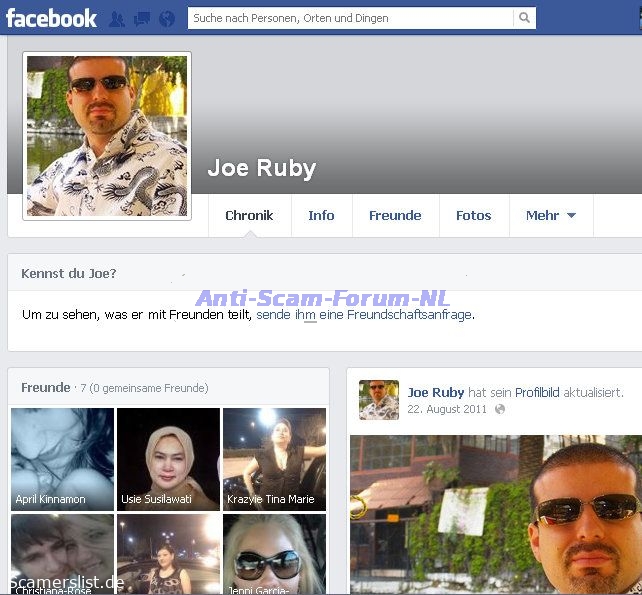The width and height of the screenshot is (642, 595).
Task: Focus the 'Suche nach Personen' search field
Action: coord(350,18)
